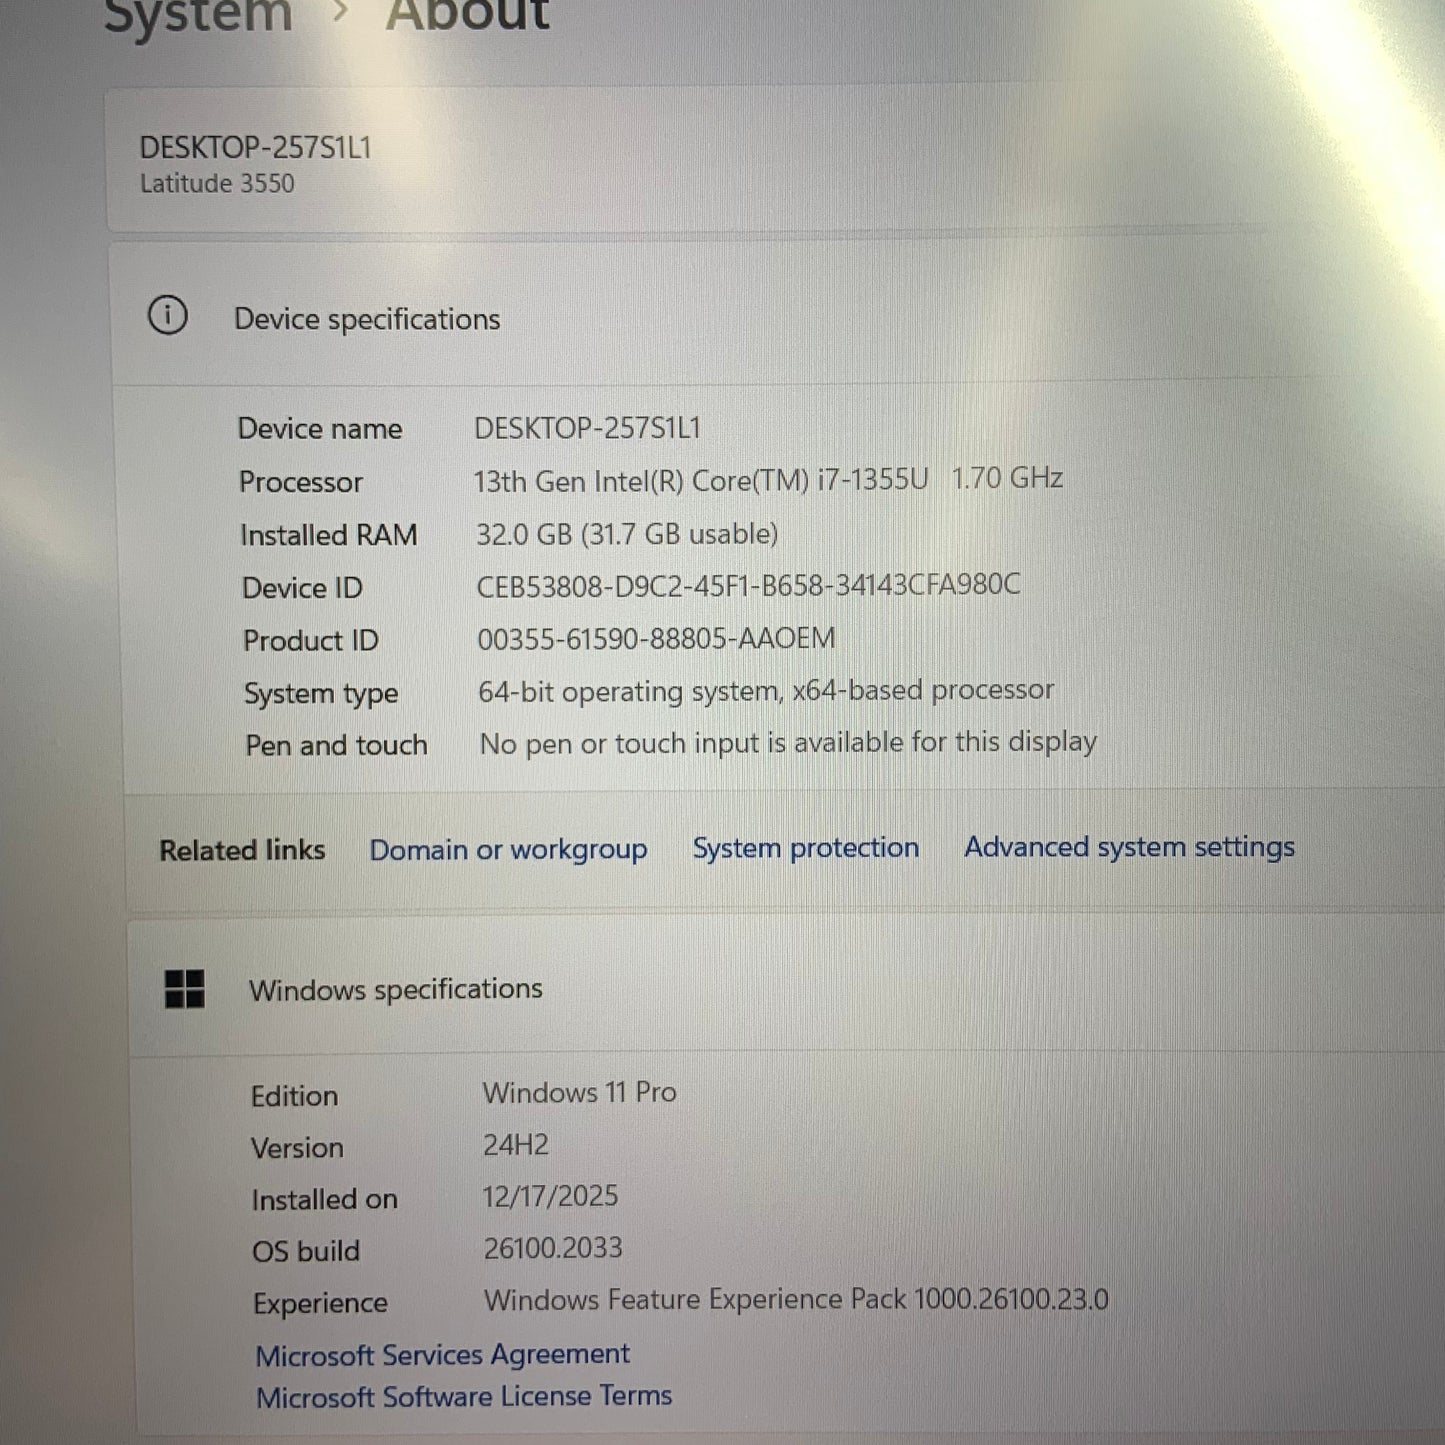Open Advanced system settings

coord(1128,846)
